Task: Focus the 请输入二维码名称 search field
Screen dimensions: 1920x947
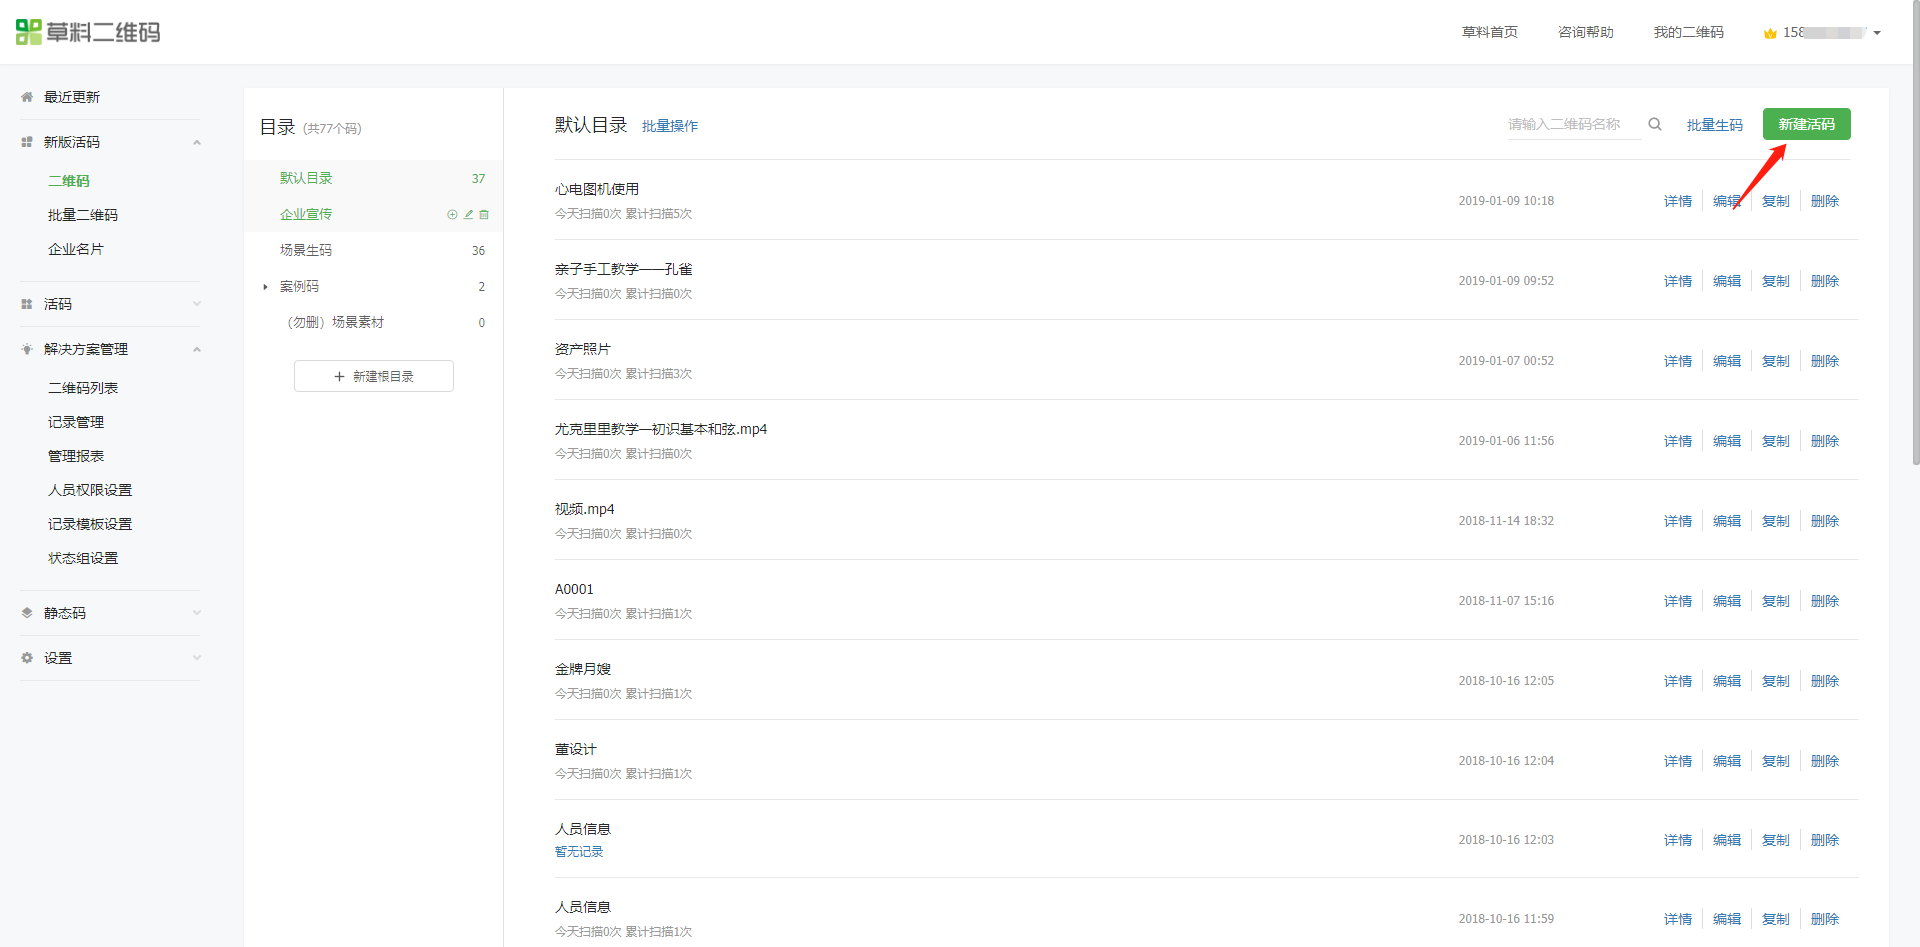Action: point(1573,124)
